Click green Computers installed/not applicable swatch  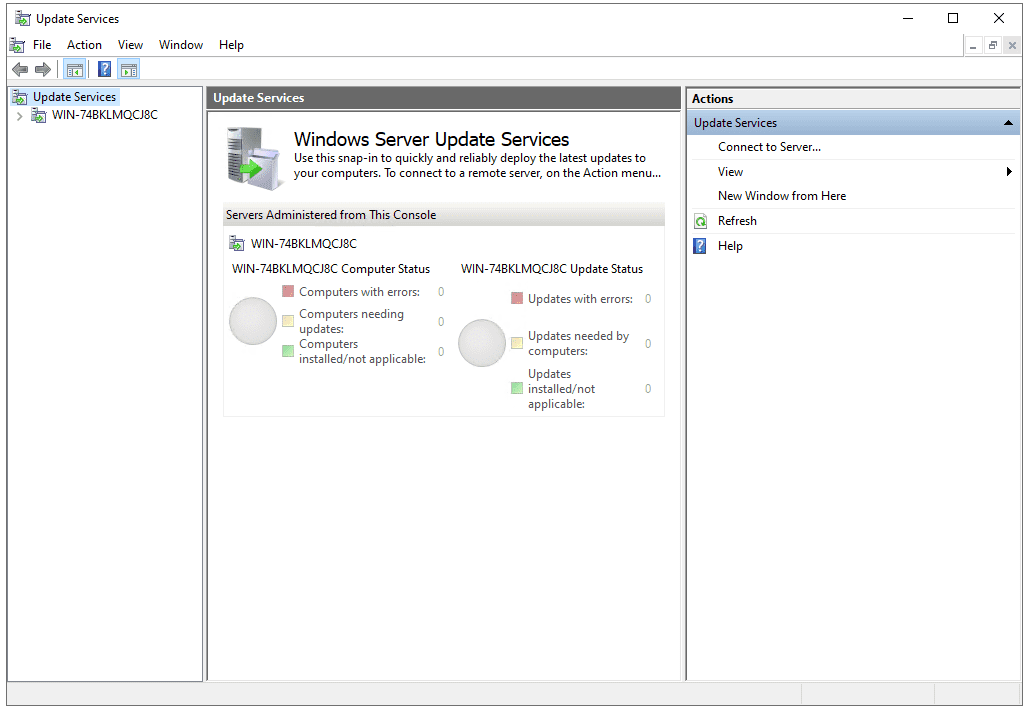pos(288,351)
